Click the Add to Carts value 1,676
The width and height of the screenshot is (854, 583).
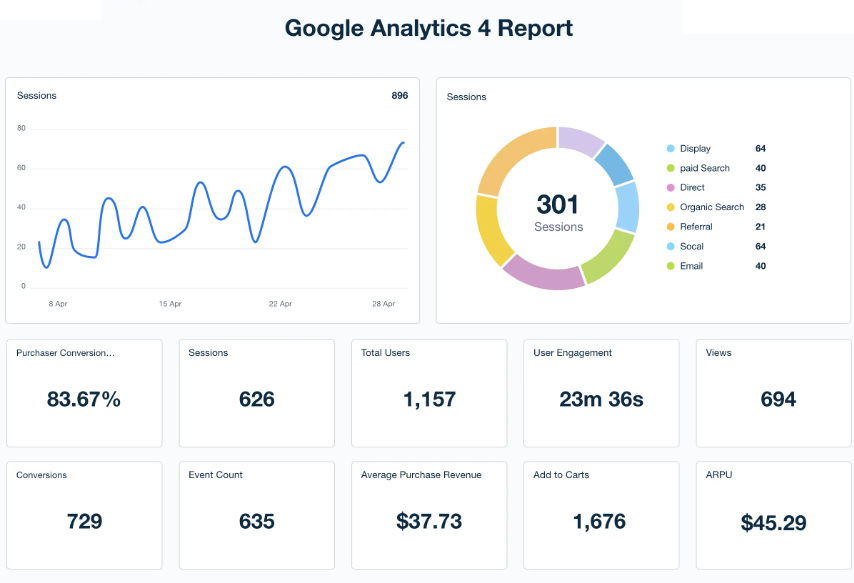coord(599,521)
